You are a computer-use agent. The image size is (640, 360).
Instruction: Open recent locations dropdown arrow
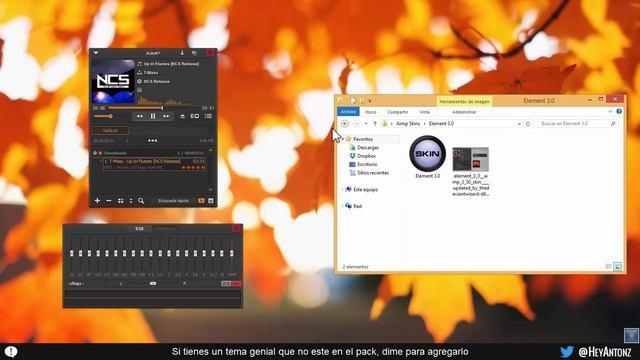coord(366,124)
